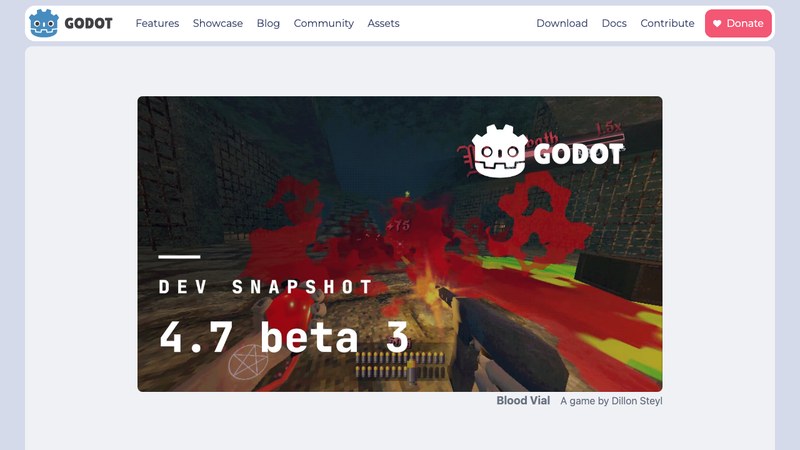
Task: Click the heart icon in the Donate button
Action: (x=717, y=23)
